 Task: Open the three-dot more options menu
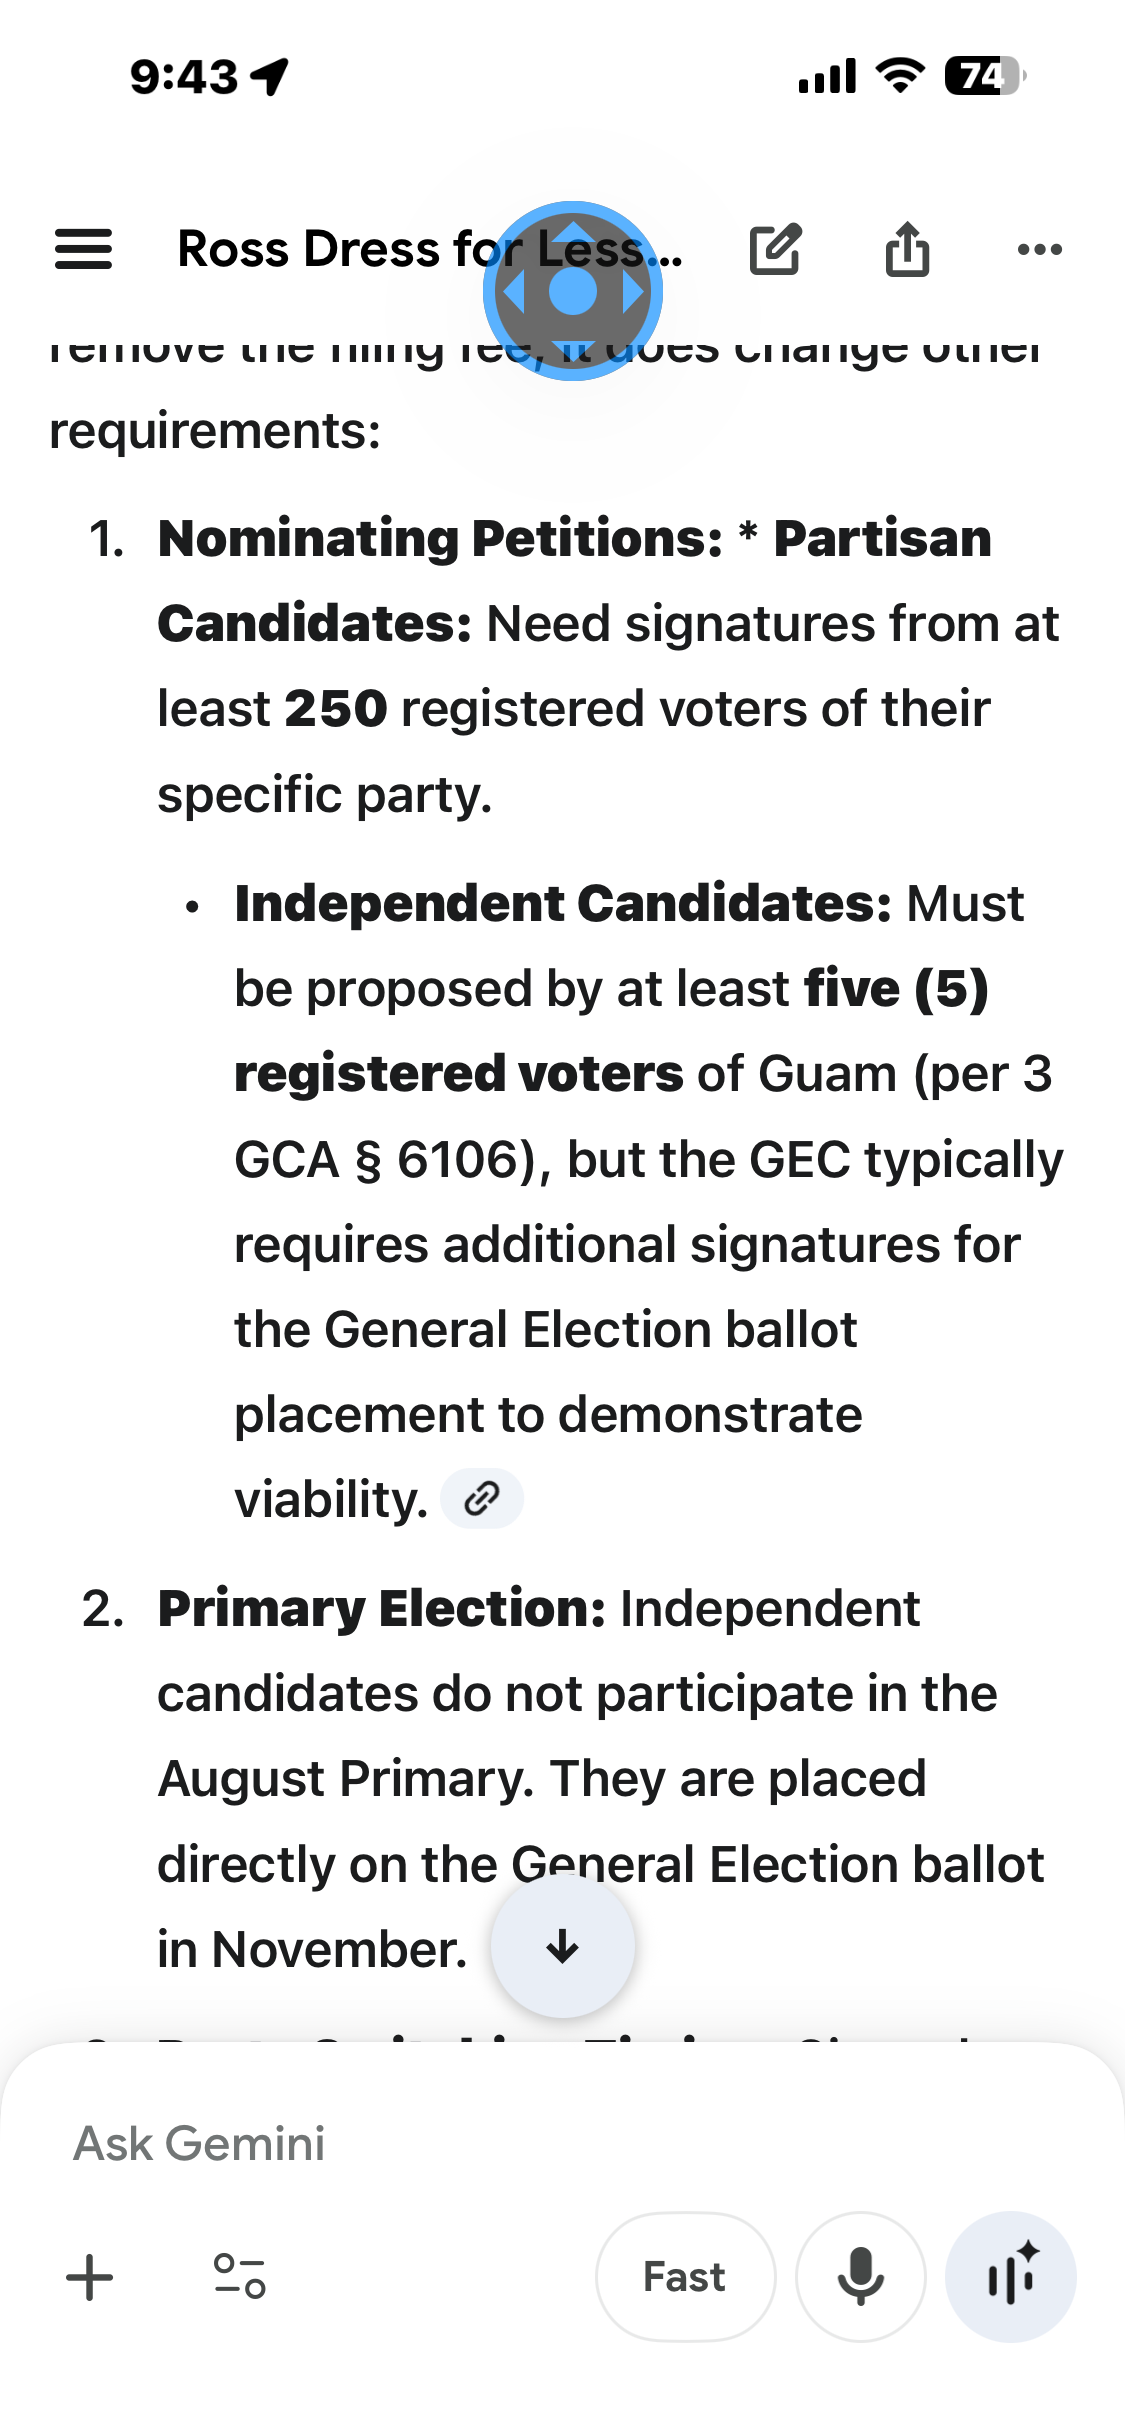point(1039,249)
